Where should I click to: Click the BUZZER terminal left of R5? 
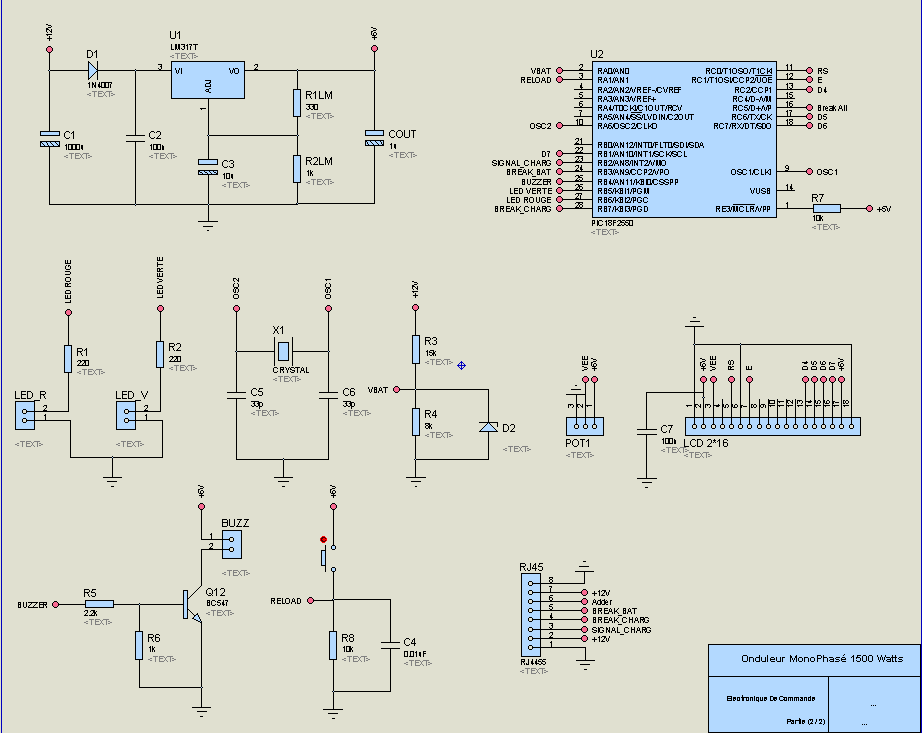tap(56, 604)
